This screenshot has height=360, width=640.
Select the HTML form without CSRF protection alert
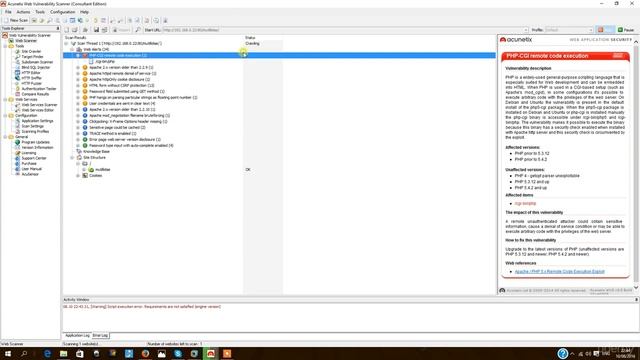click(x=122, y=85)
